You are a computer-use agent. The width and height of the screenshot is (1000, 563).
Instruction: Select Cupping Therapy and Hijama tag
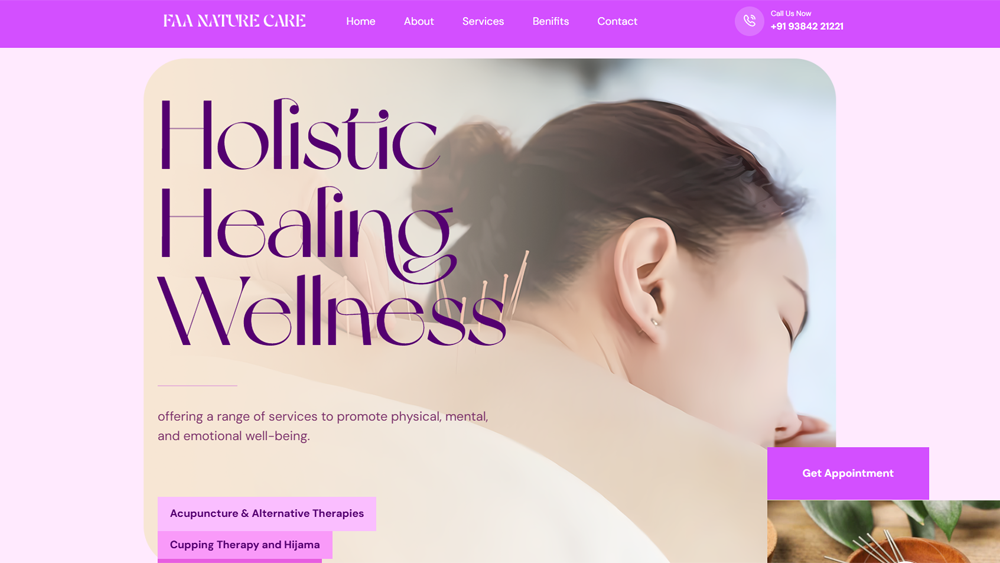[x=245, y=545]
